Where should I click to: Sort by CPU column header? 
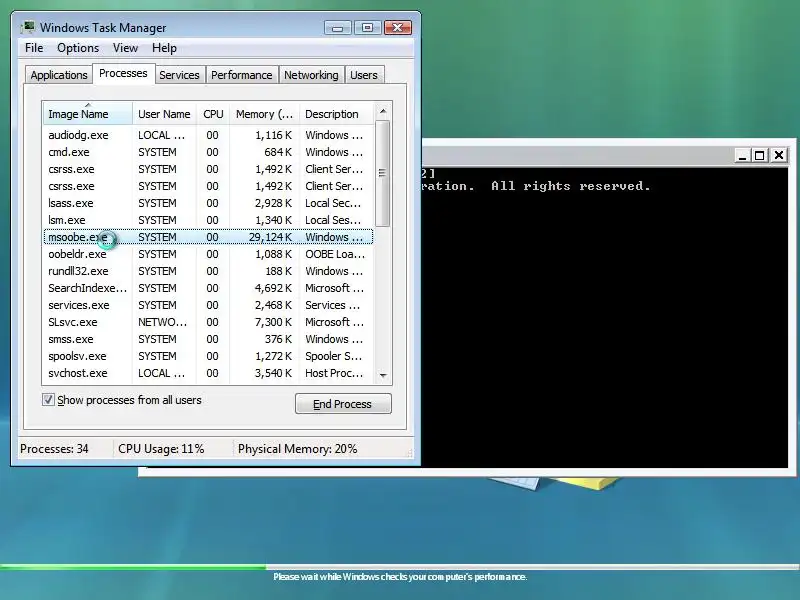click(213, 114)
